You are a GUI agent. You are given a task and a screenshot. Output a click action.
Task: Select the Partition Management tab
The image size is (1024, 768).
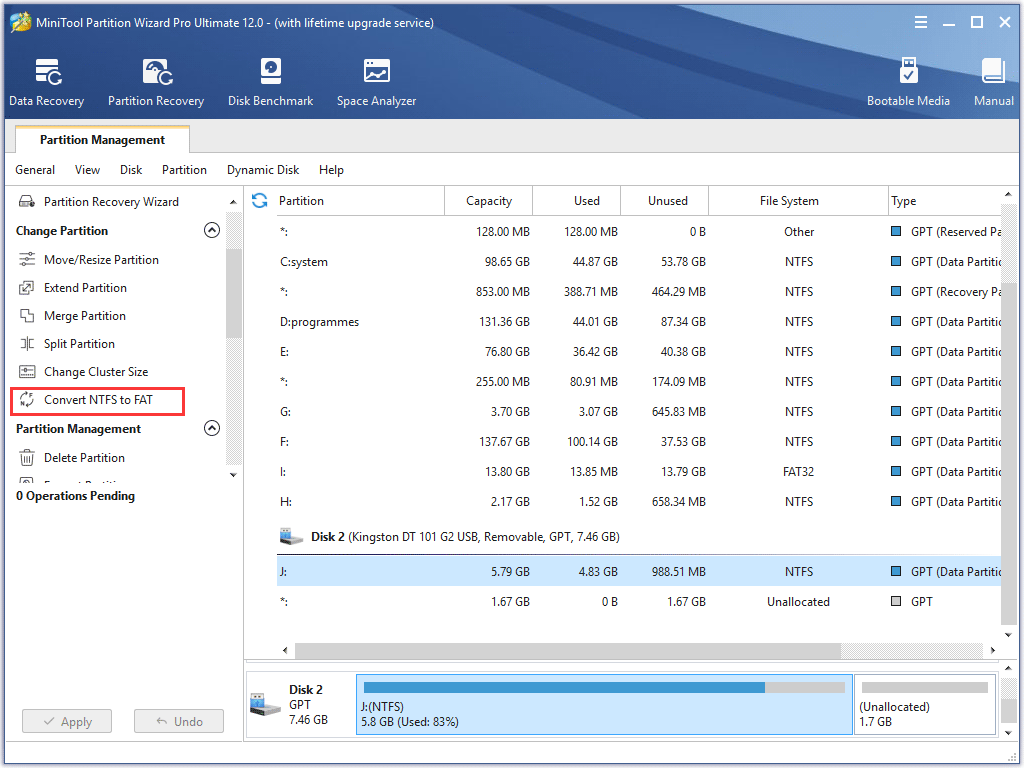click(x=103, y=140)
